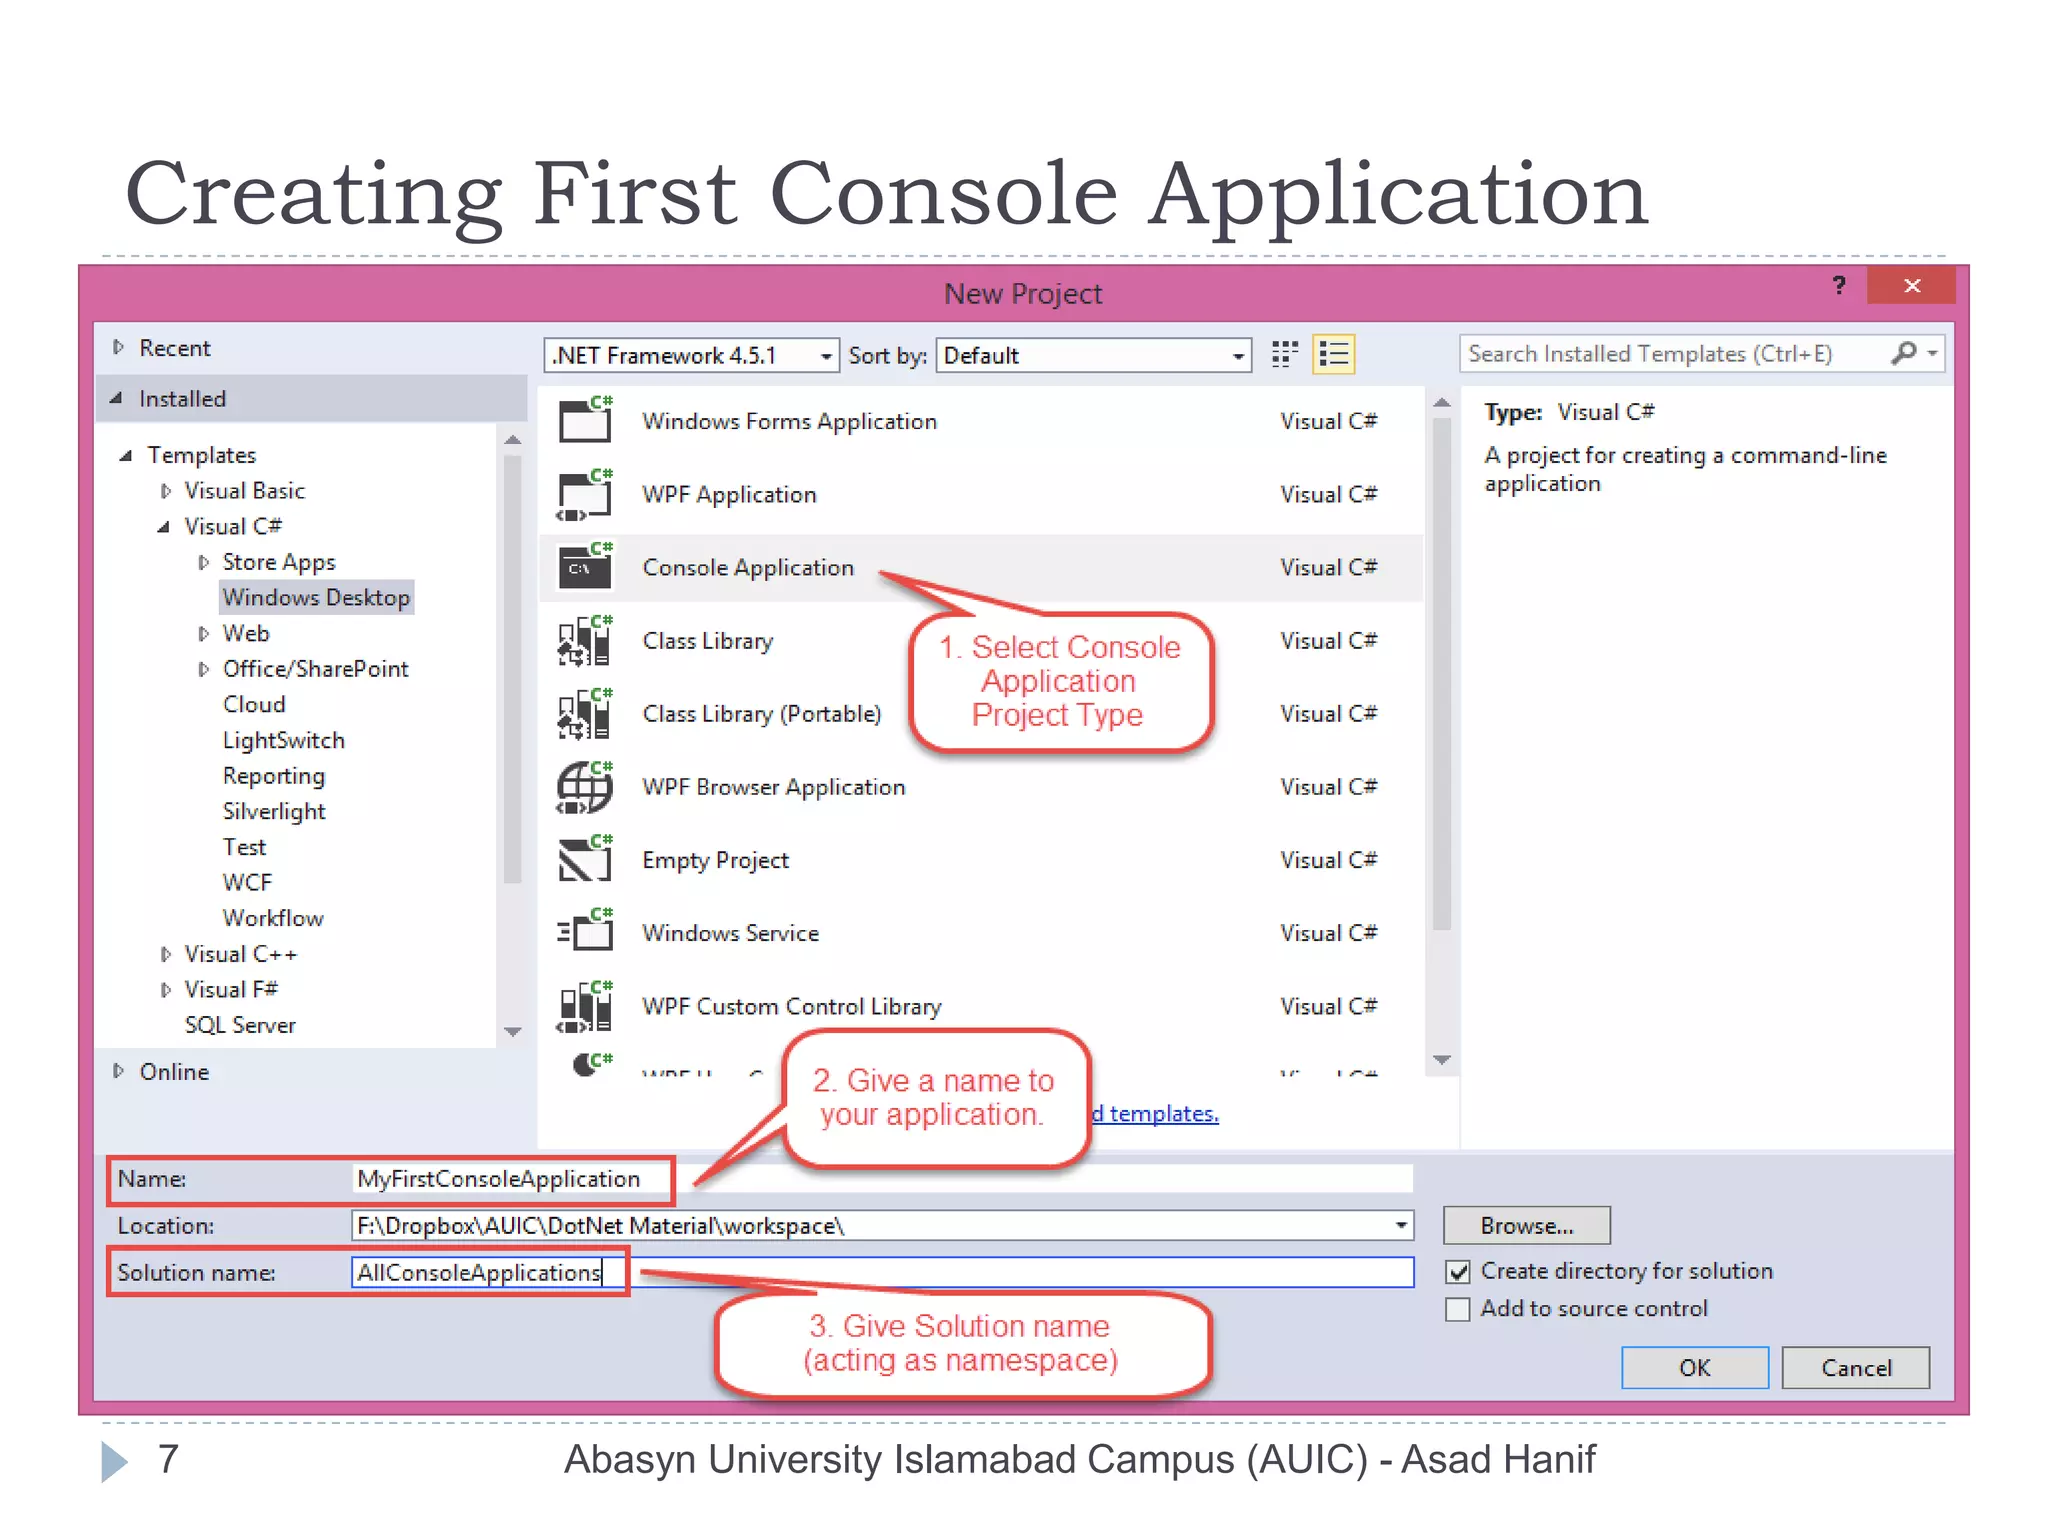This screenshot has height=1536, width=2048.
Task: Click the Class Library template icon
Action: [585, 640]
